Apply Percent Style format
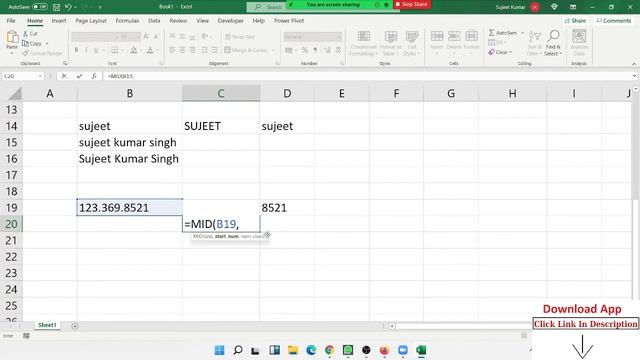 [x=305, y=50]
